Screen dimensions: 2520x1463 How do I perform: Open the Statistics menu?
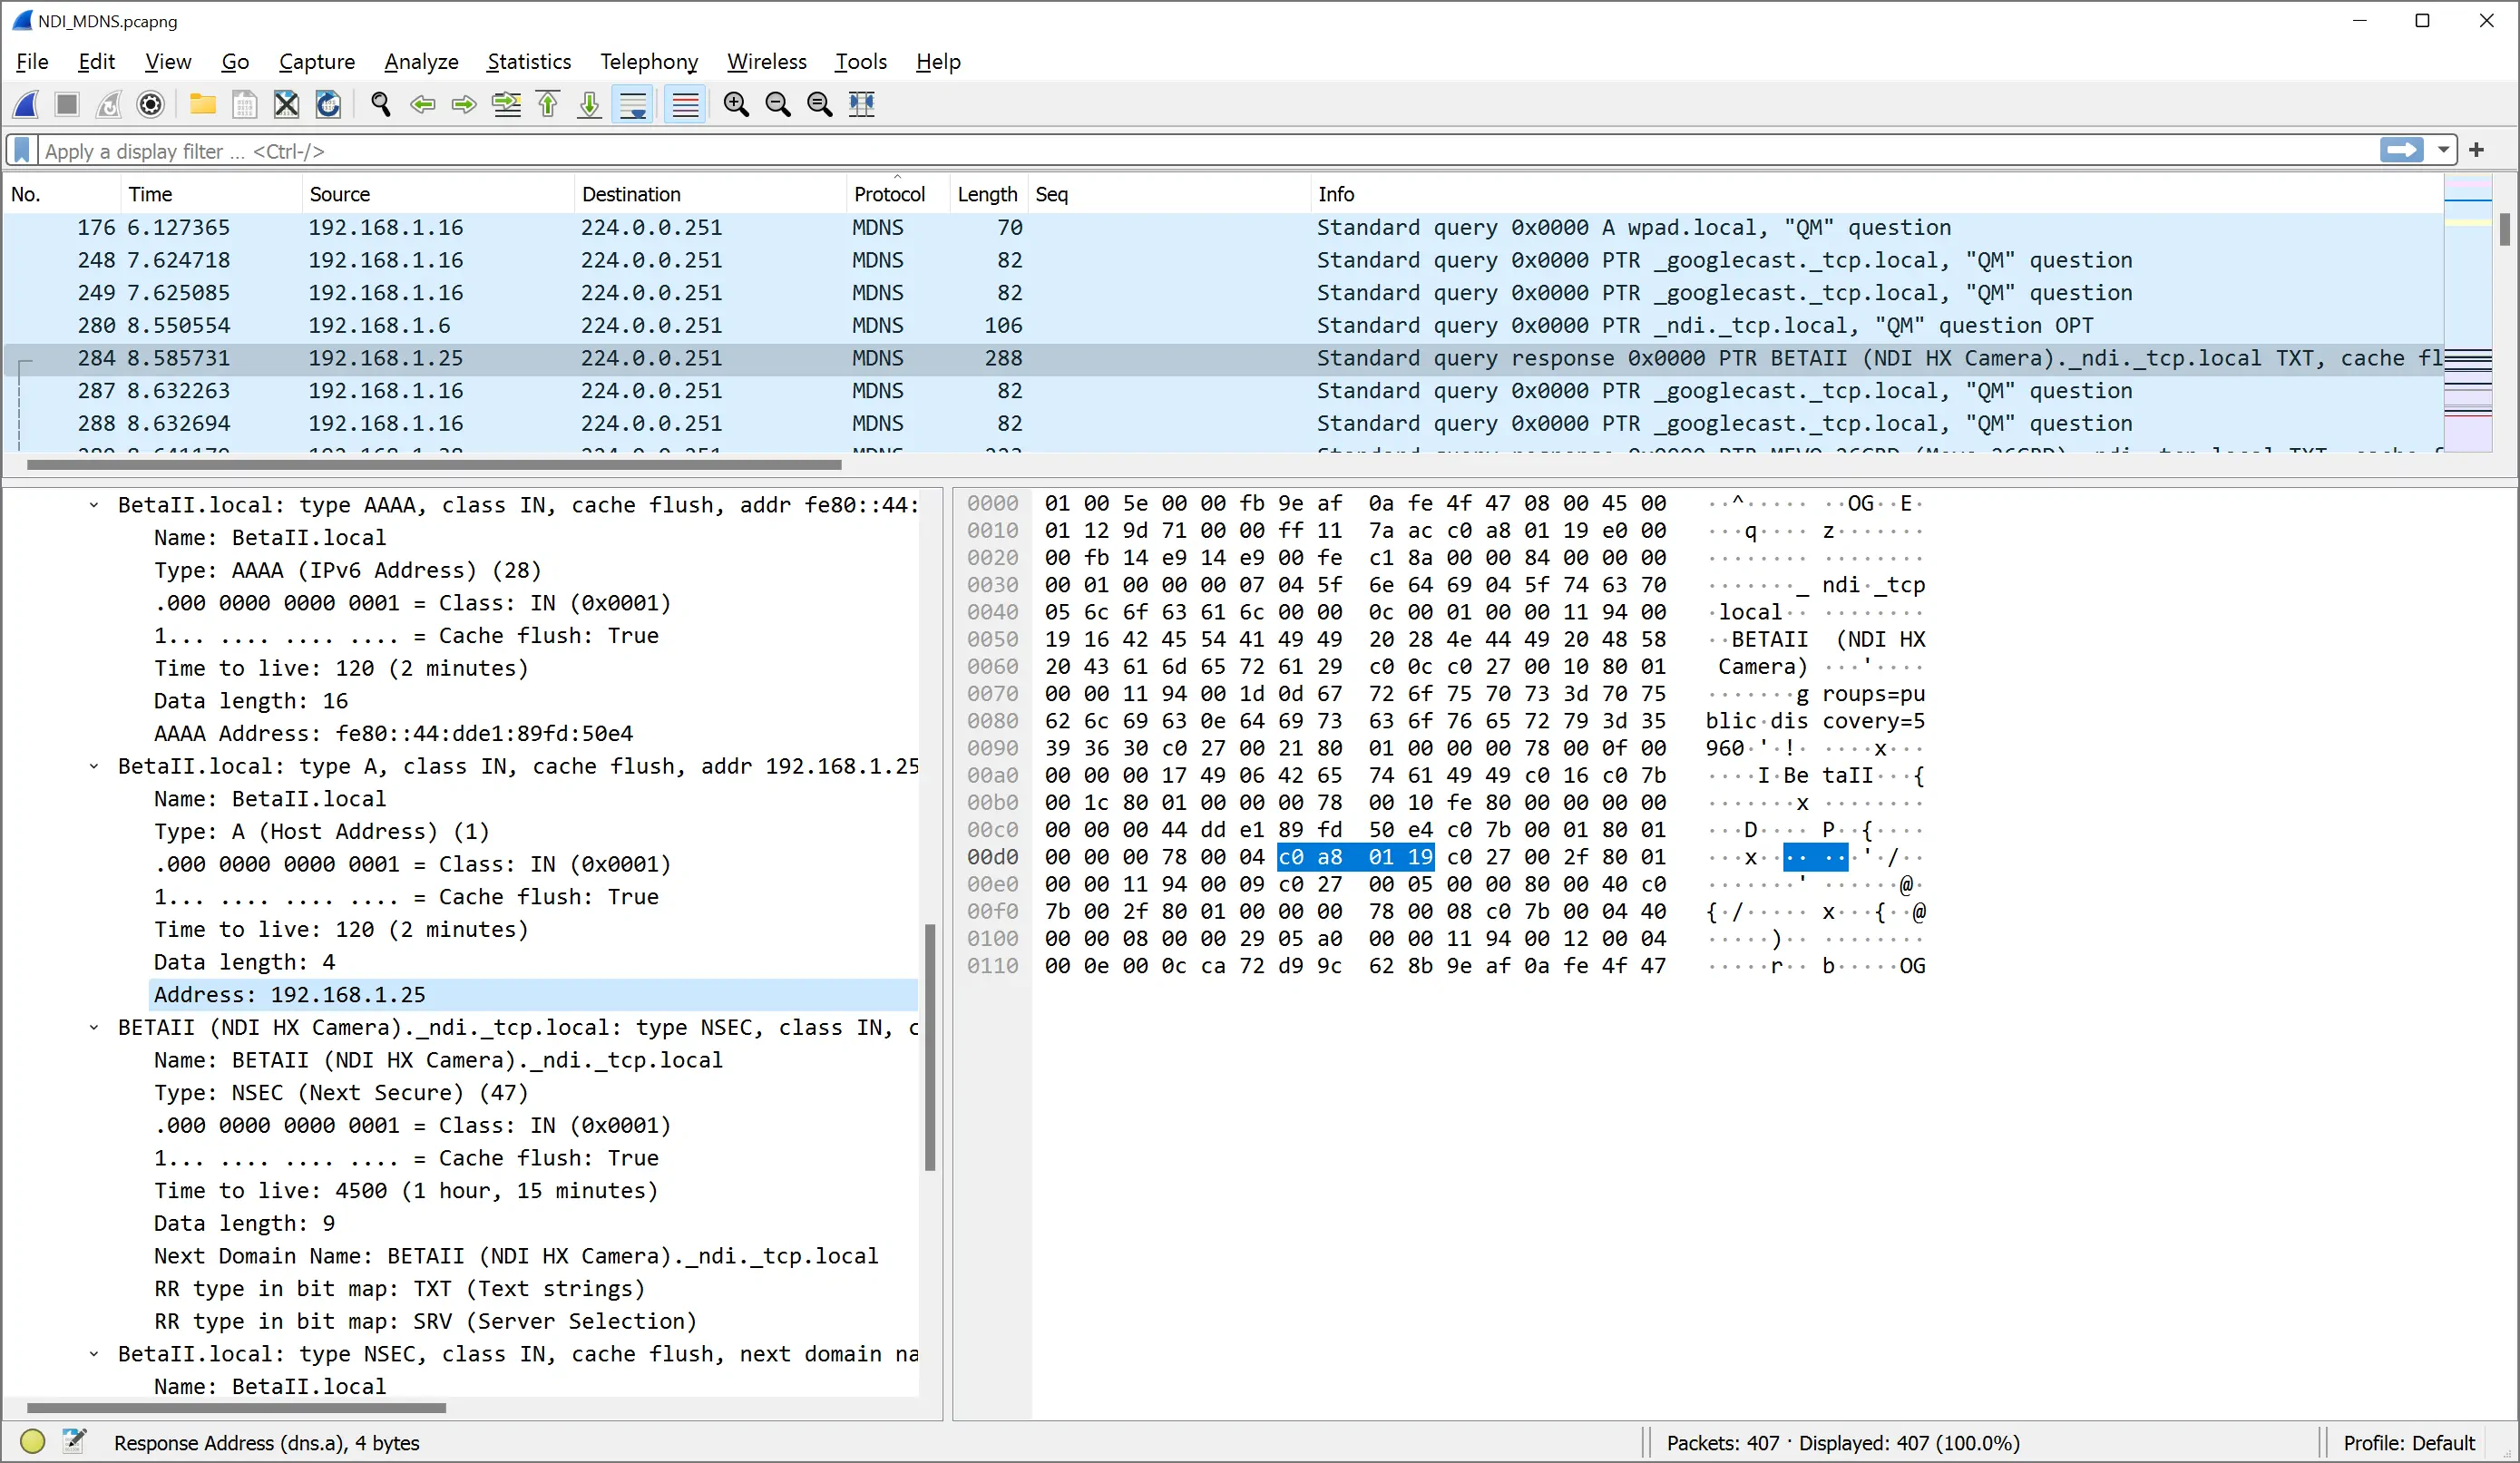(x=529, y=62)
